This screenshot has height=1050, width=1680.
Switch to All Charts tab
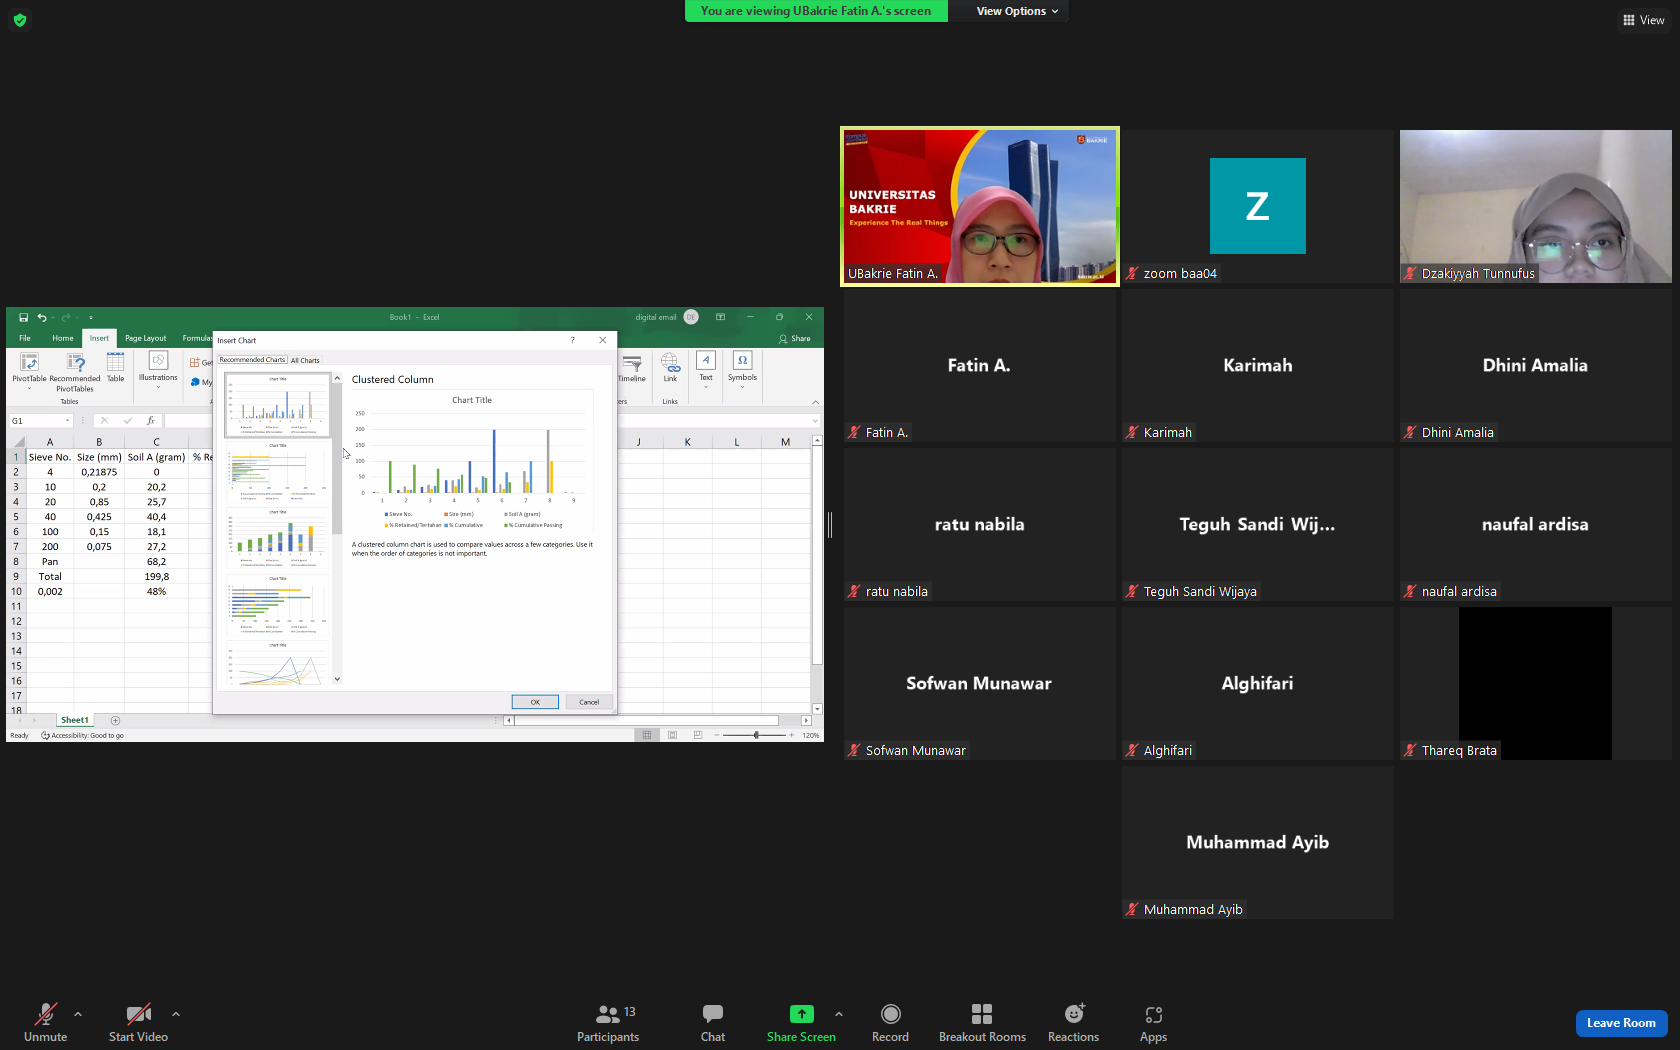pos(305,360)
